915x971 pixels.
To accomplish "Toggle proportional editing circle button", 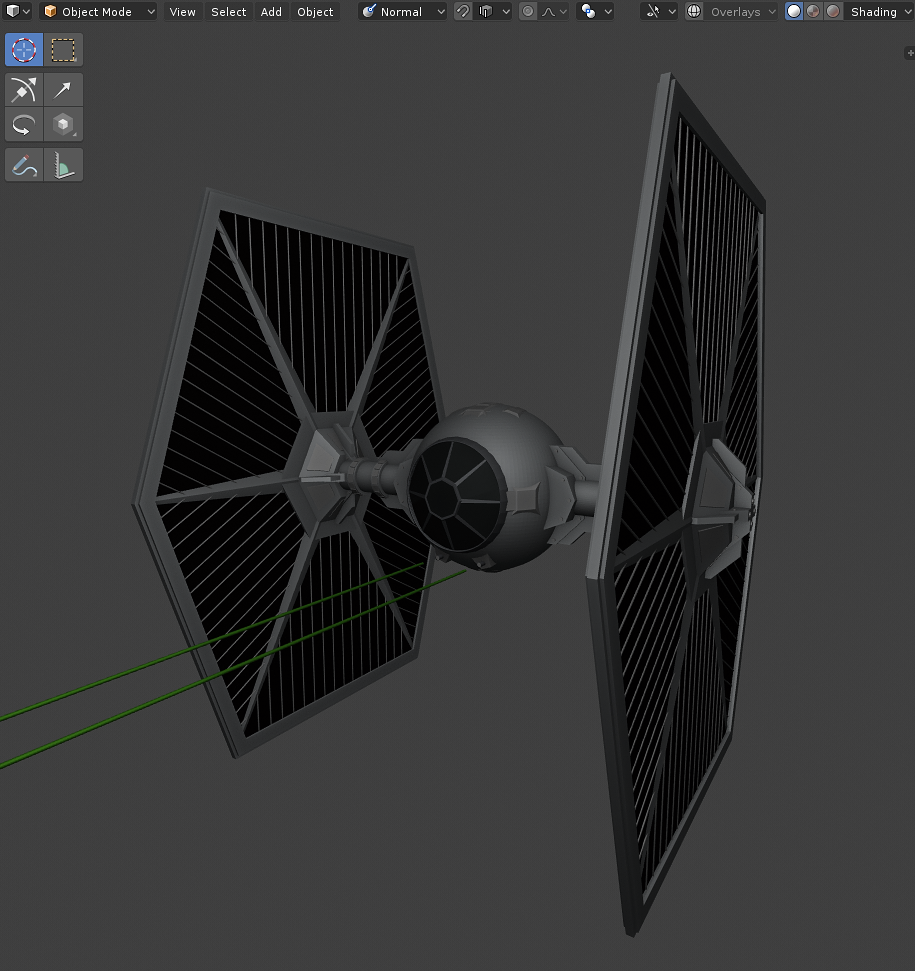I will click(x=528, y=11).
